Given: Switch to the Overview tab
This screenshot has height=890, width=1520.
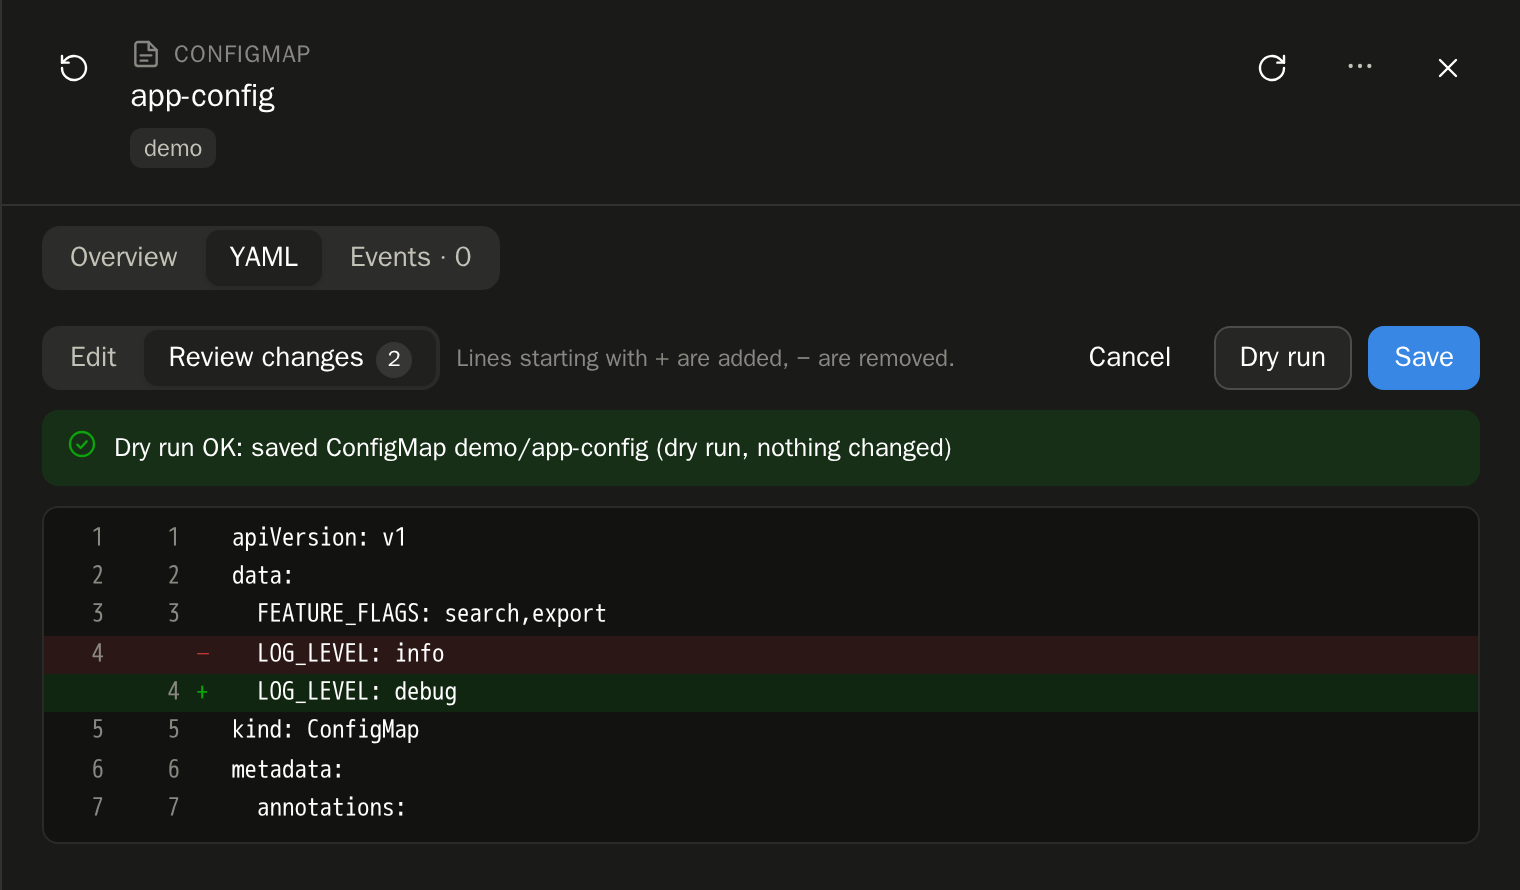Looking at the screenshot, I should 124,257.
